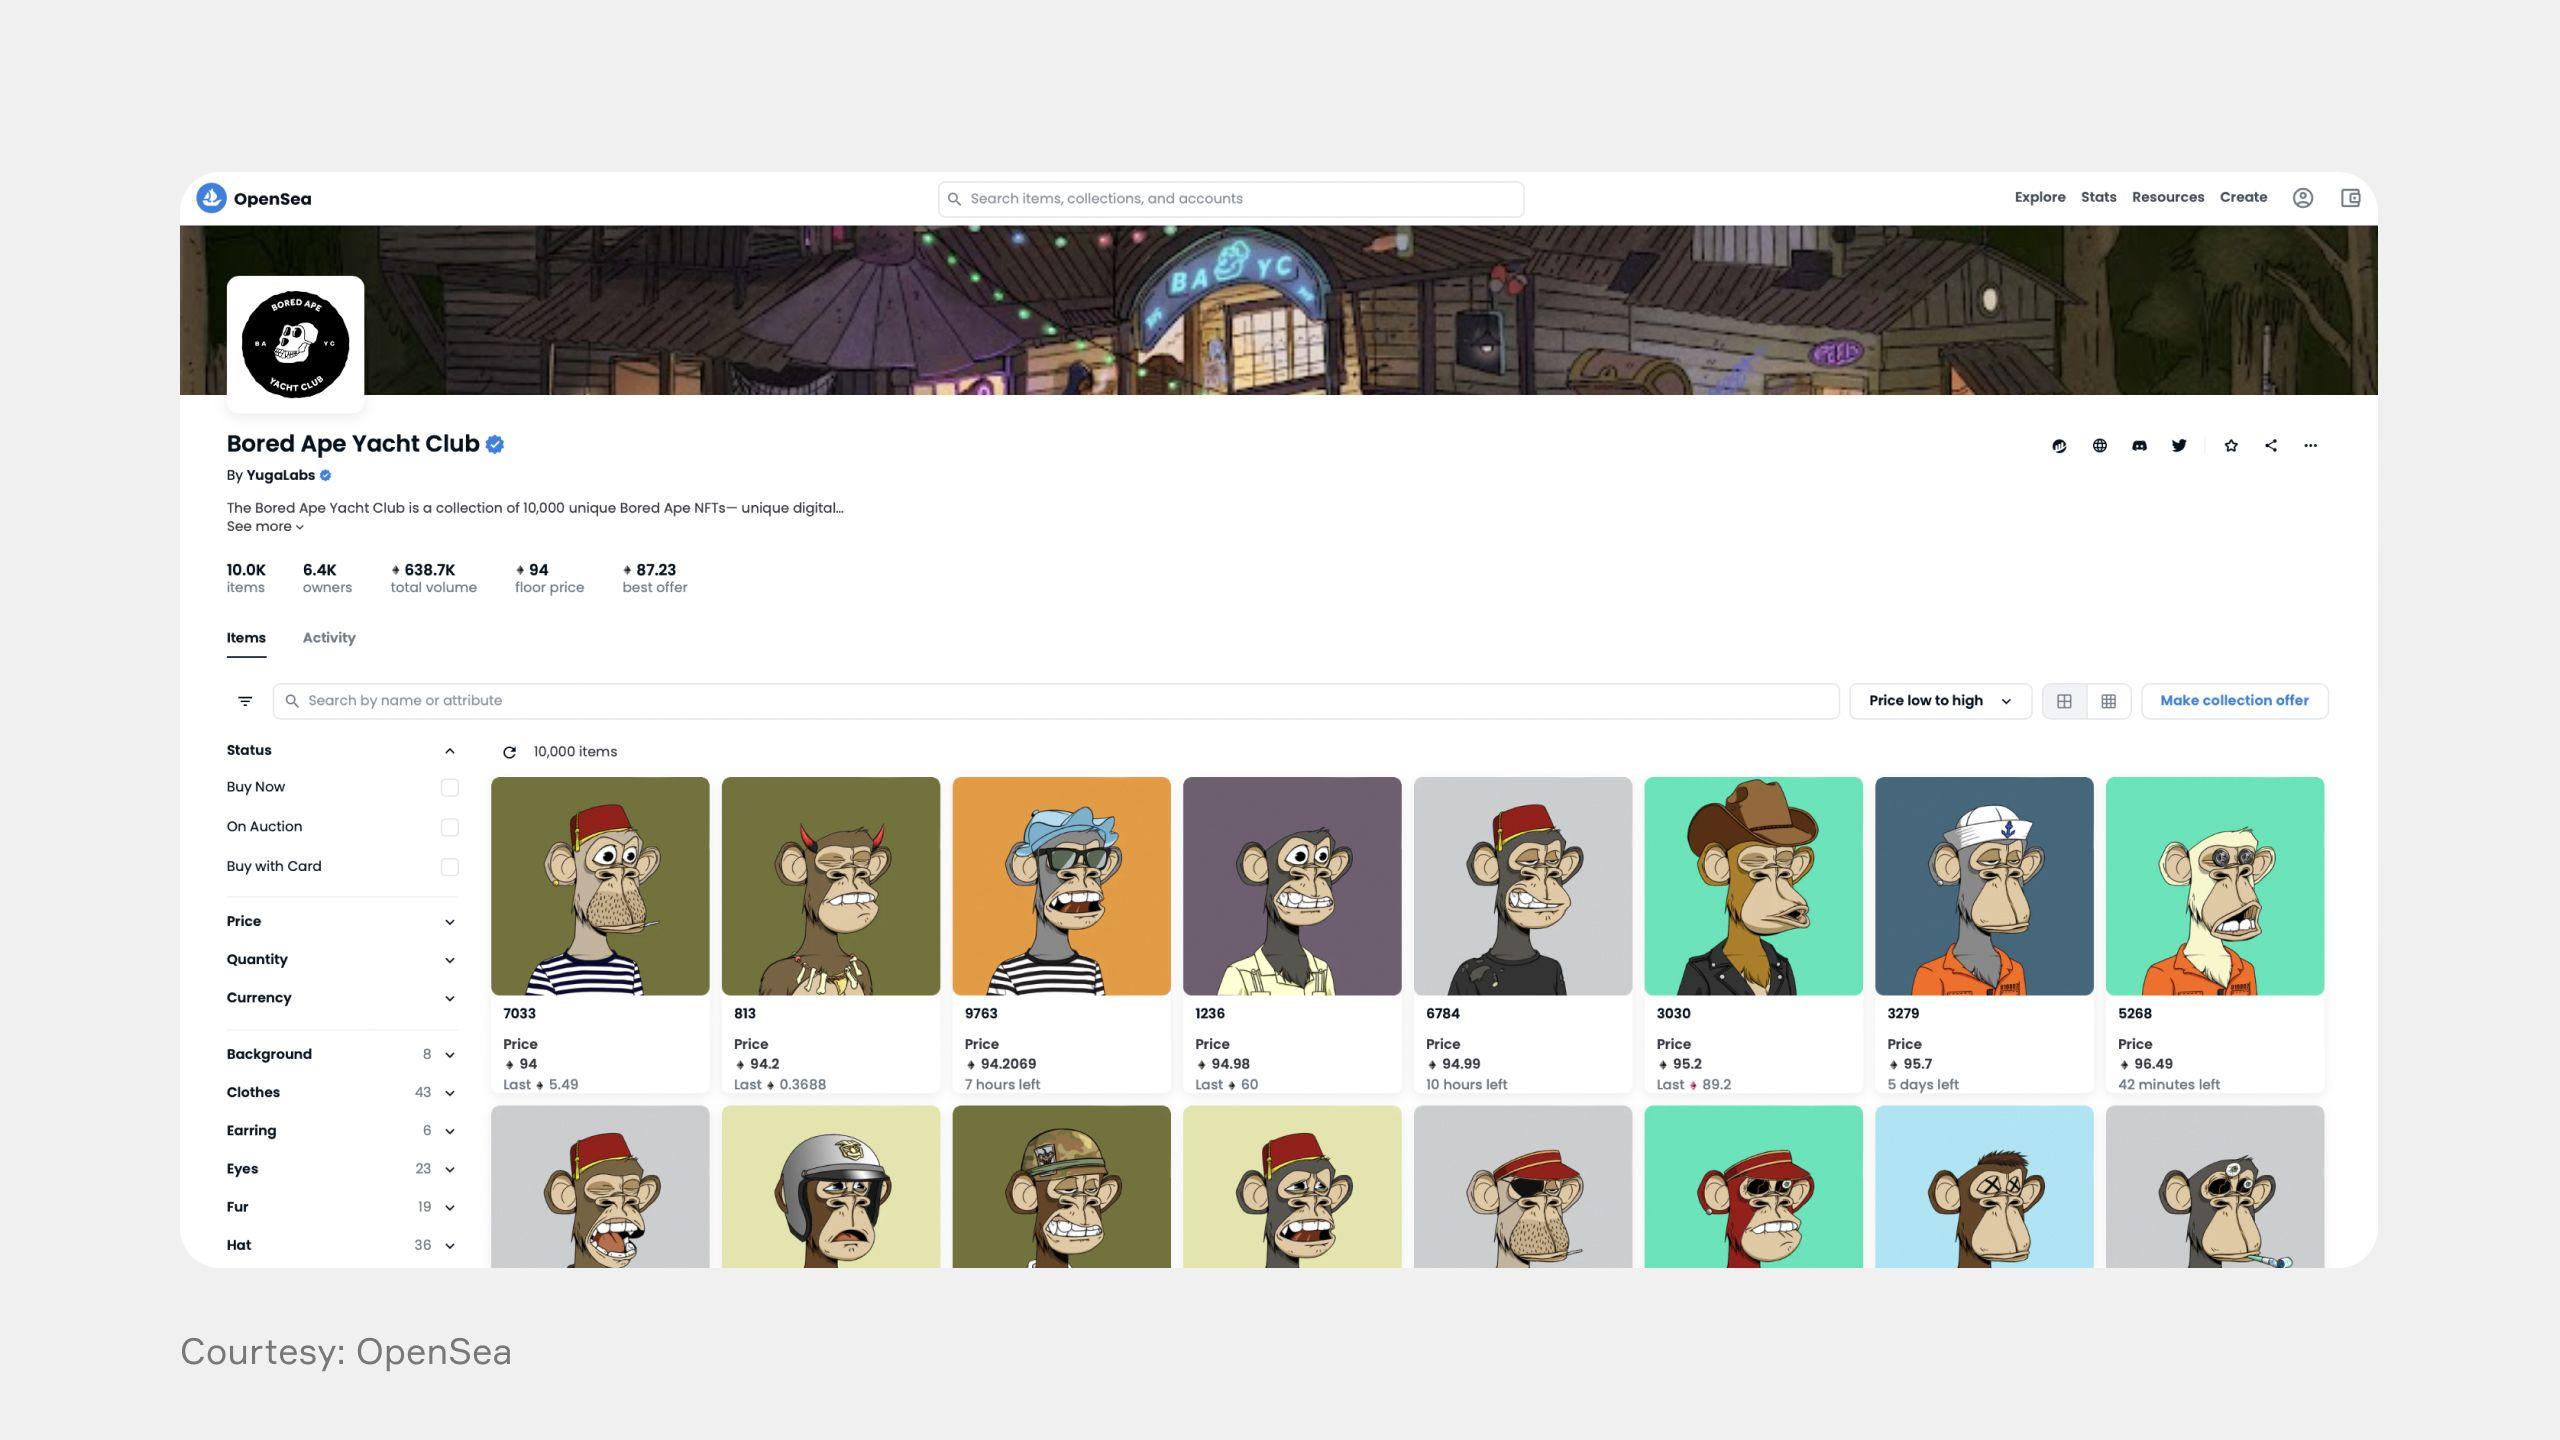Open the collection website globe icon
This screenshot has width=2560, height=1440.
tap(2099, 446)
